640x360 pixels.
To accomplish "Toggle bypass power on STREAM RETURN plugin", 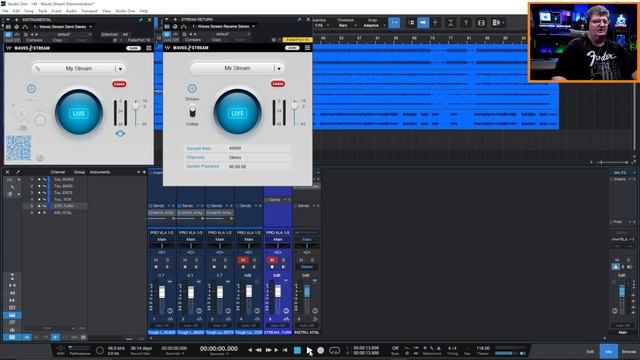I will coord(167,34).
